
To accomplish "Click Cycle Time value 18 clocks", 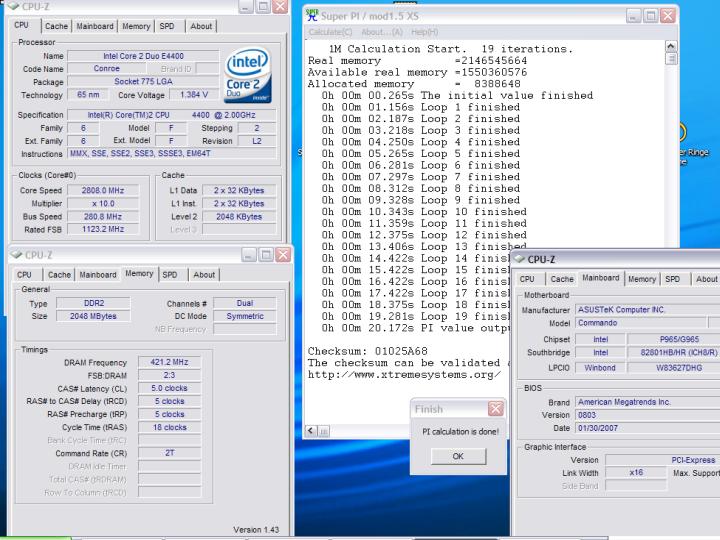I will [x=169, y=427].
